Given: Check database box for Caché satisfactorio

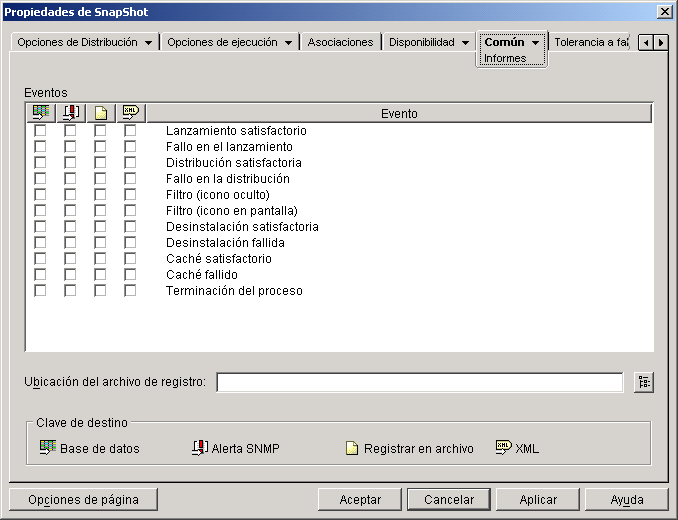Looking at the screenshot, I should pyautogui.click(x=40, y=258).
